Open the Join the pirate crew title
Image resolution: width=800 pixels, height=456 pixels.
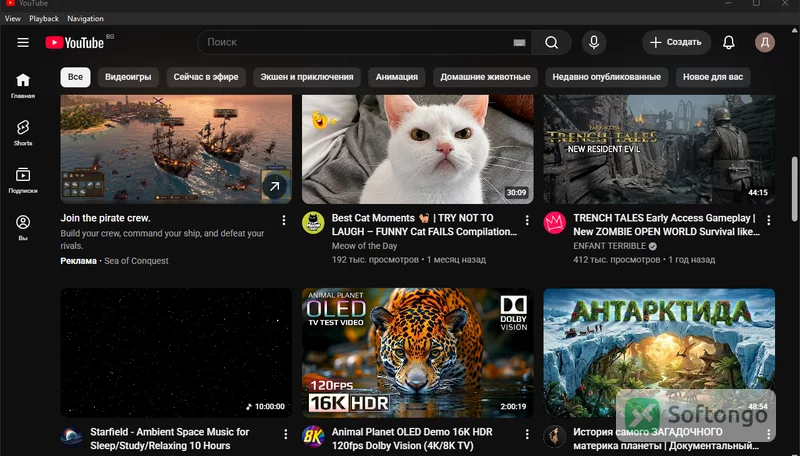pyautogui.click(x=106, y=218)
